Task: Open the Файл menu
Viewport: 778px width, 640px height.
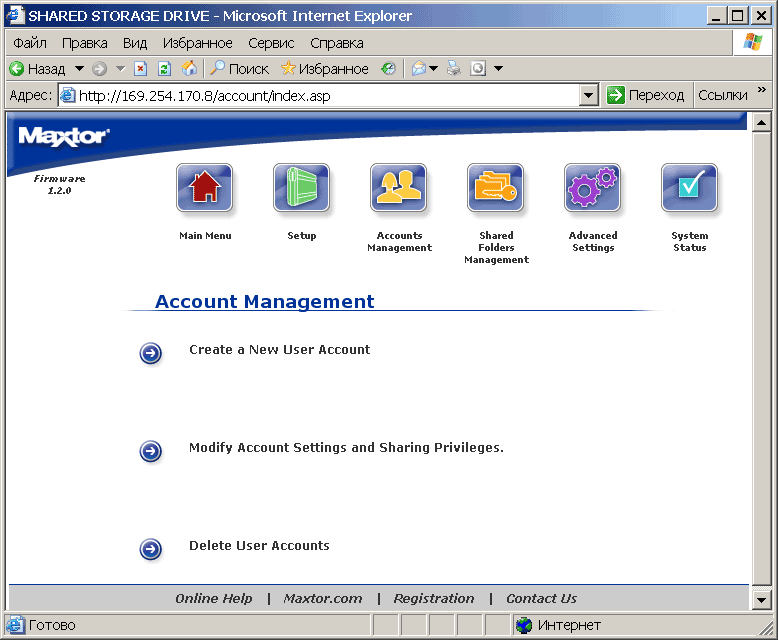Action: click(30, 43)
